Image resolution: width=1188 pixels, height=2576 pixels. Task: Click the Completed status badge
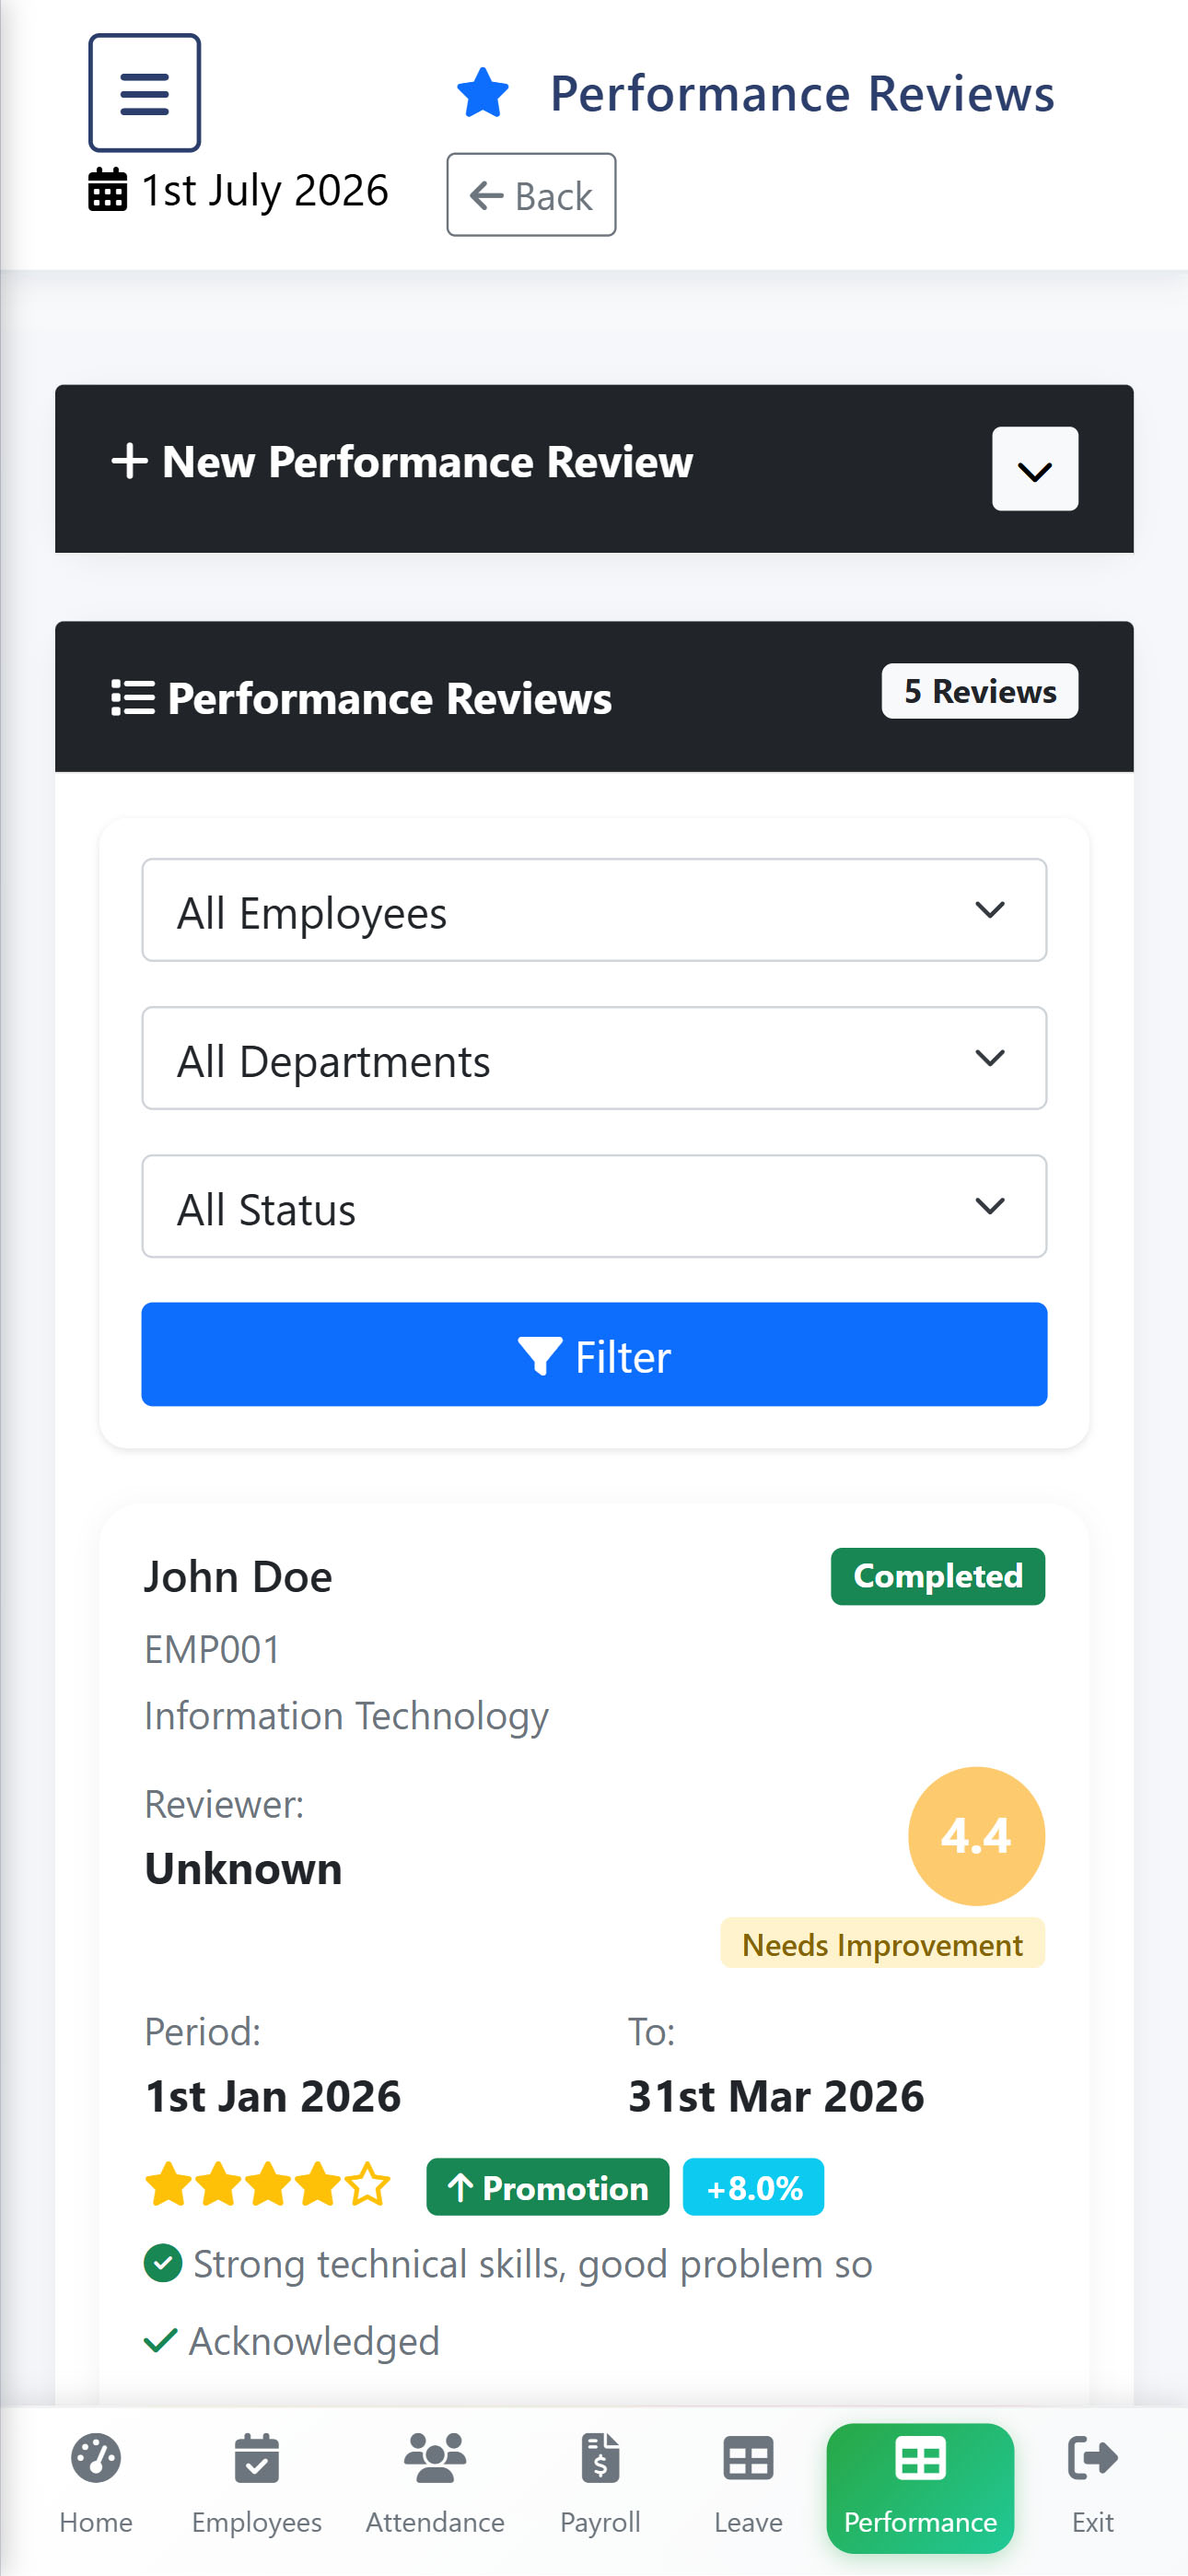938,1577
